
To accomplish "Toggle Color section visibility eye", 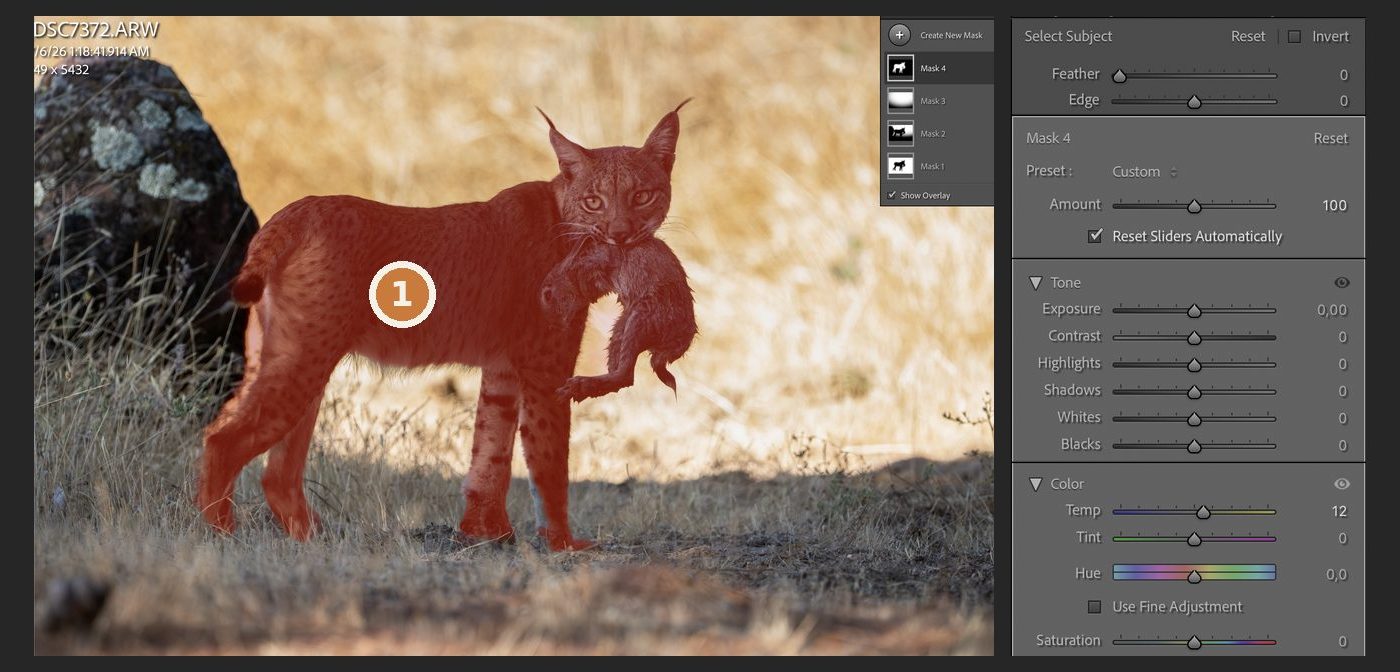I will (x=1342, y=484).
